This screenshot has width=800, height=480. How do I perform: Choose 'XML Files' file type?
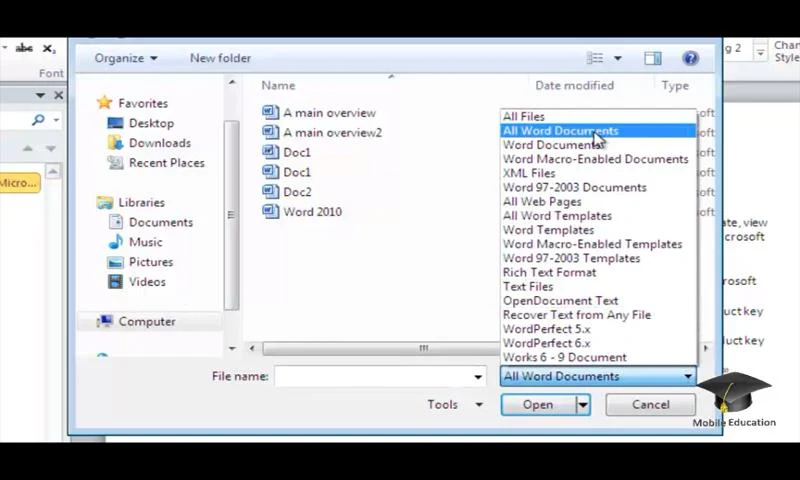coord(598,173)
